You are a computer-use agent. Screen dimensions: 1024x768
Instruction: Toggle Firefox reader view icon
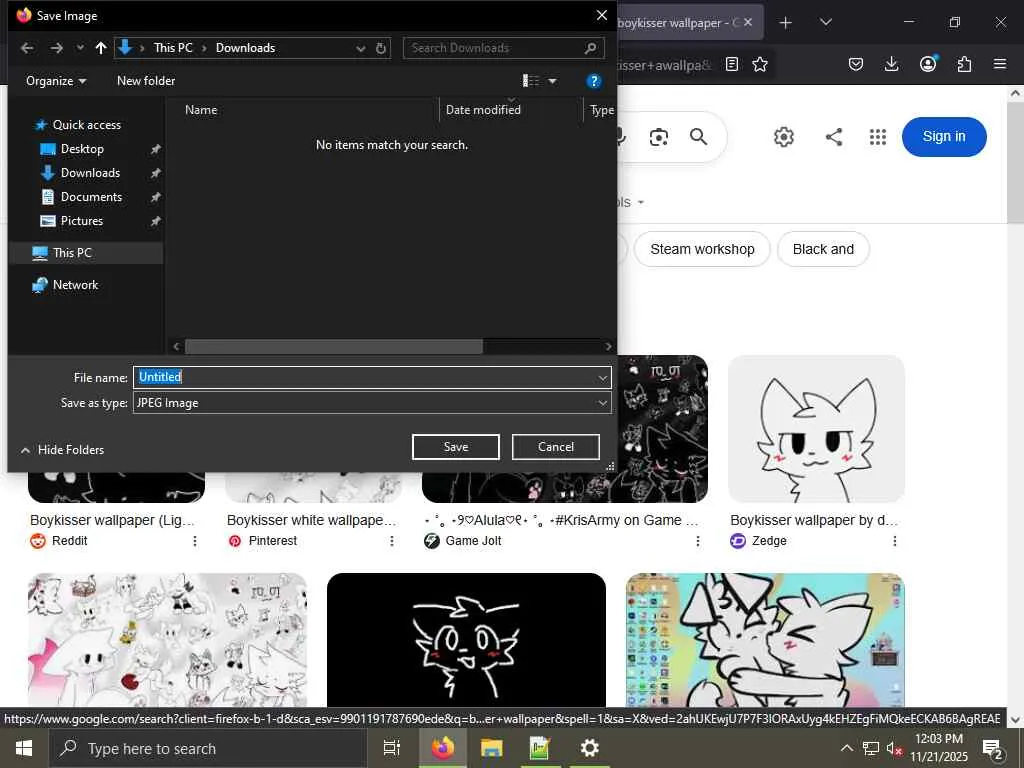[x=732, y=64]
